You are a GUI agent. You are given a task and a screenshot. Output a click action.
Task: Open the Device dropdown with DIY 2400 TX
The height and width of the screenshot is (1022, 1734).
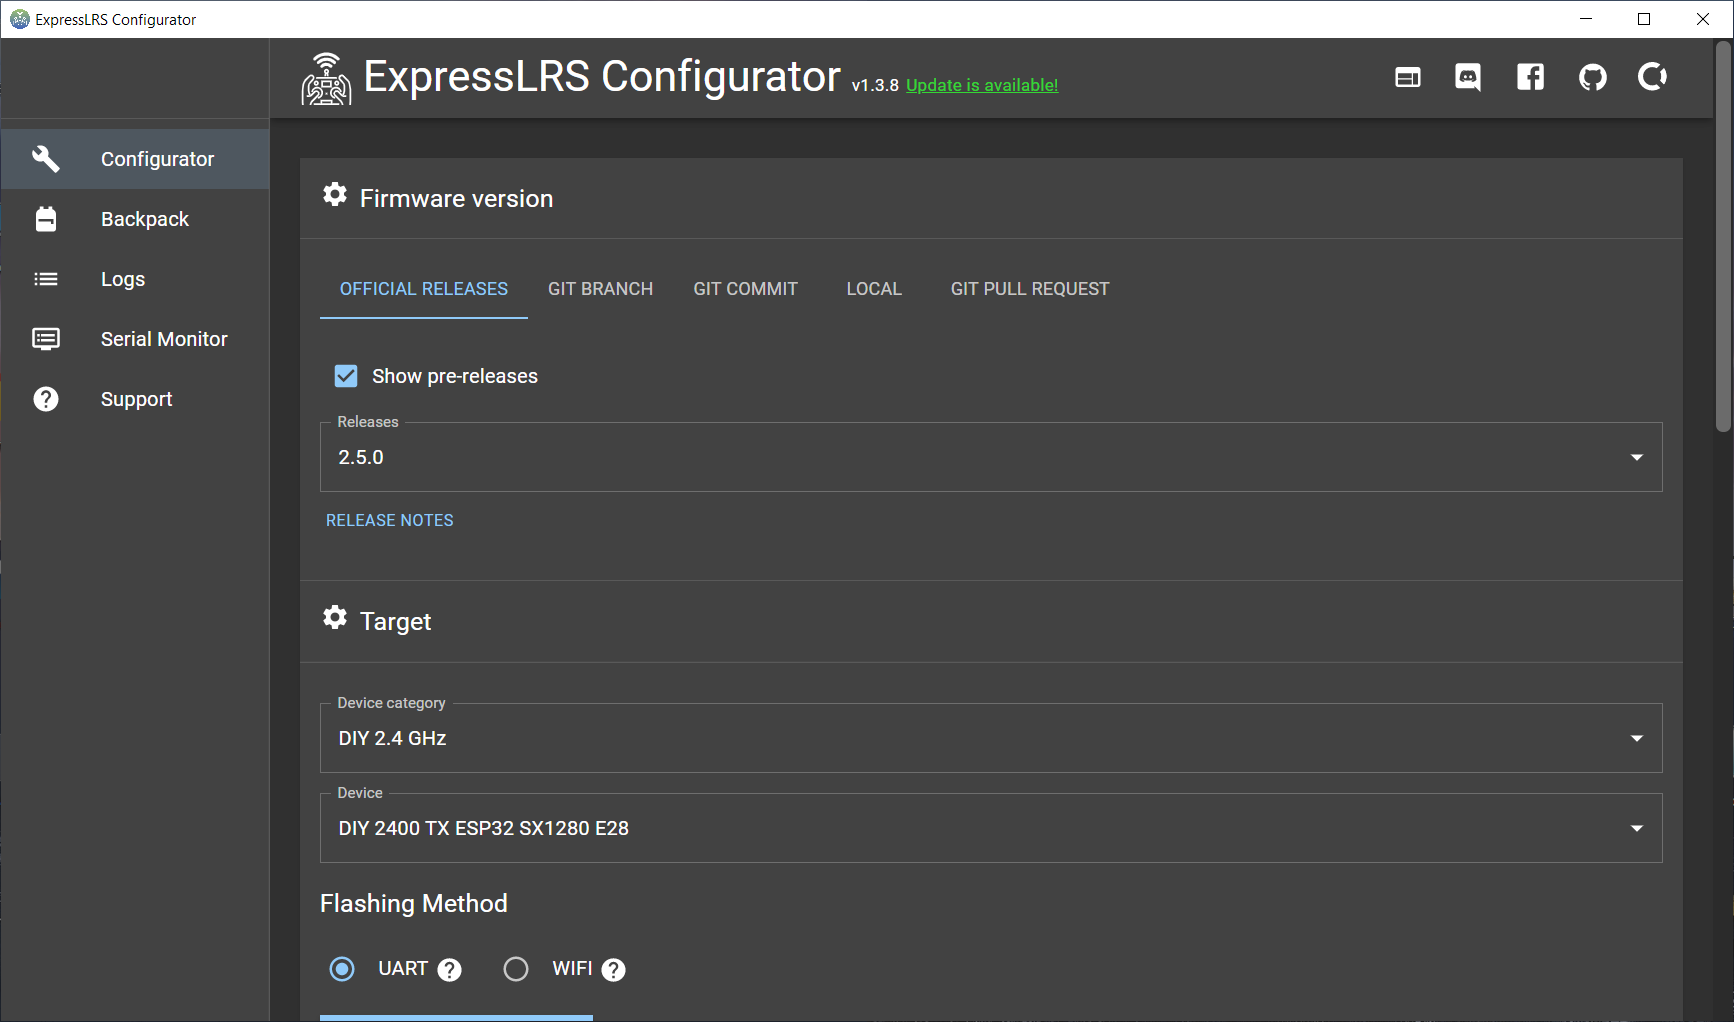click(991, 828)
